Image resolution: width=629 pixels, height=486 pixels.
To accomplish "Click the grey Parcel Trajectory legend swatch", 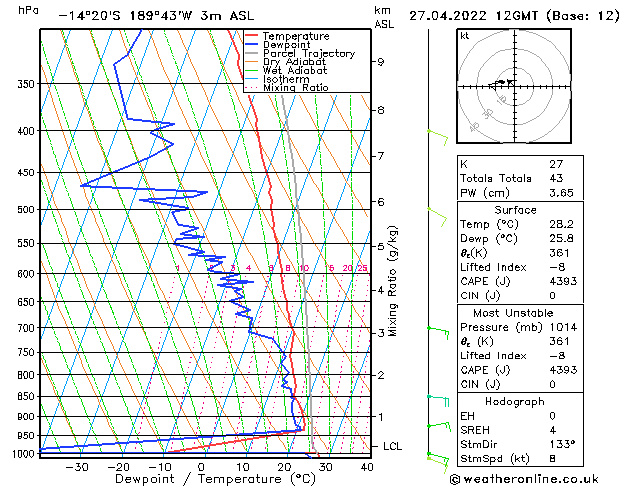I will pos(252,53).
